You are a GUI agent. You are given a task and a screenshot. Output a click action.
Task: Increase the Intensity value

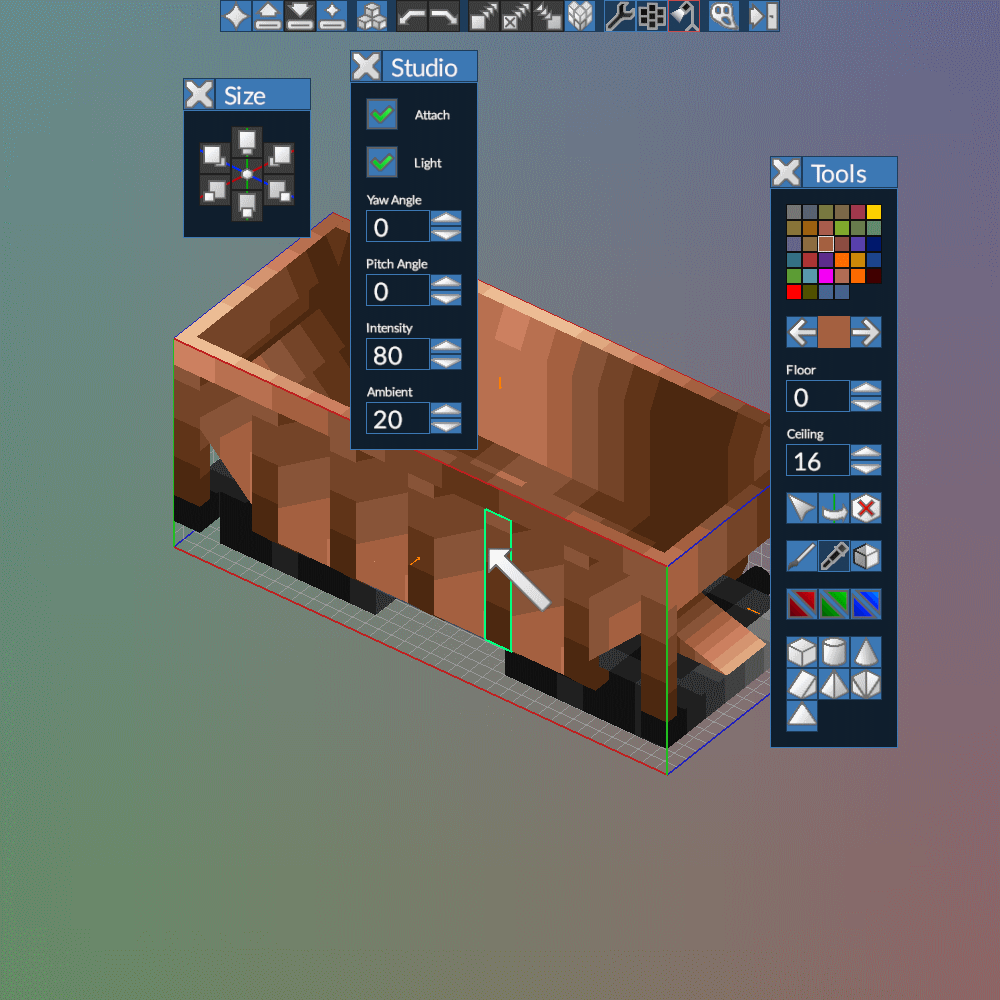pos(446,346)
